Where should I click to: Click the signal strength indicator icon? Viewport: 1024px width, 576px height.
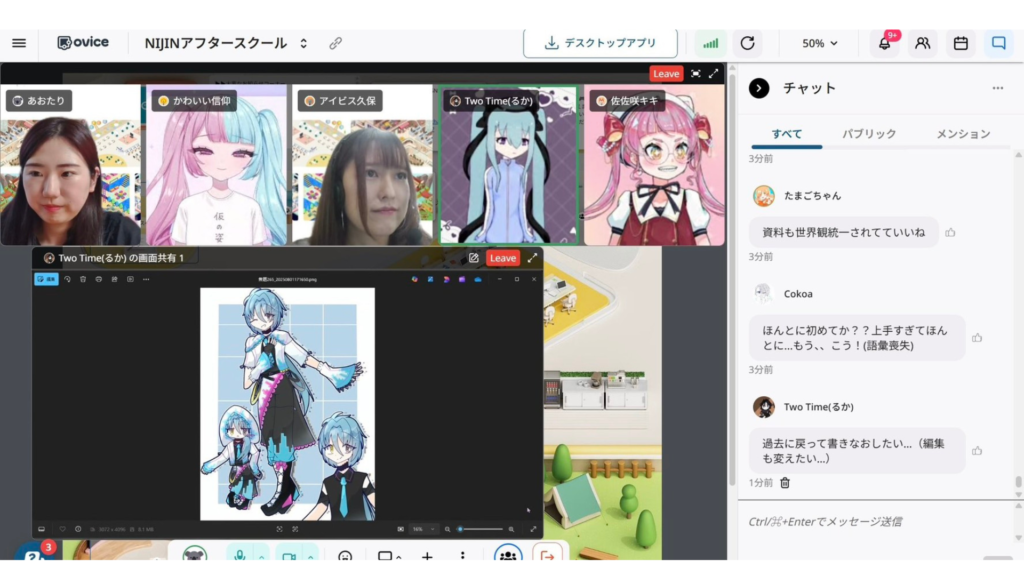(x=711, y=43)
